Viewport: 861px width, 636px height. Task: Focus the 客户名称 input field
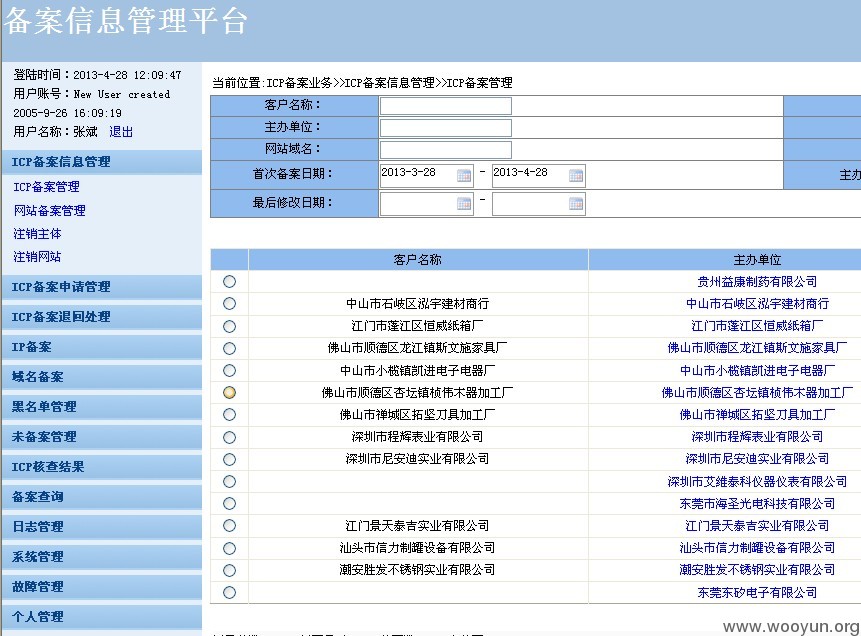click(x=445, y=106)
